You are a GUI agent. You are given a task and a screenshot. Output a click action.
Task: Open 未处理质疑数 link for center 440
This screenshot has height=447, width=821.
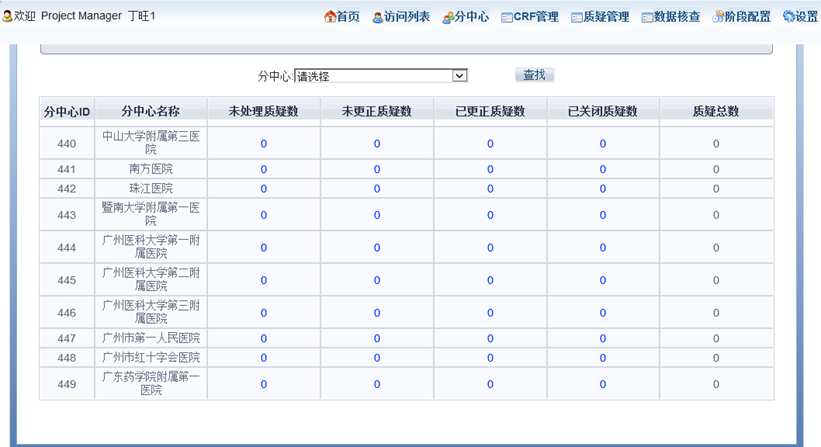pos(264,143)
